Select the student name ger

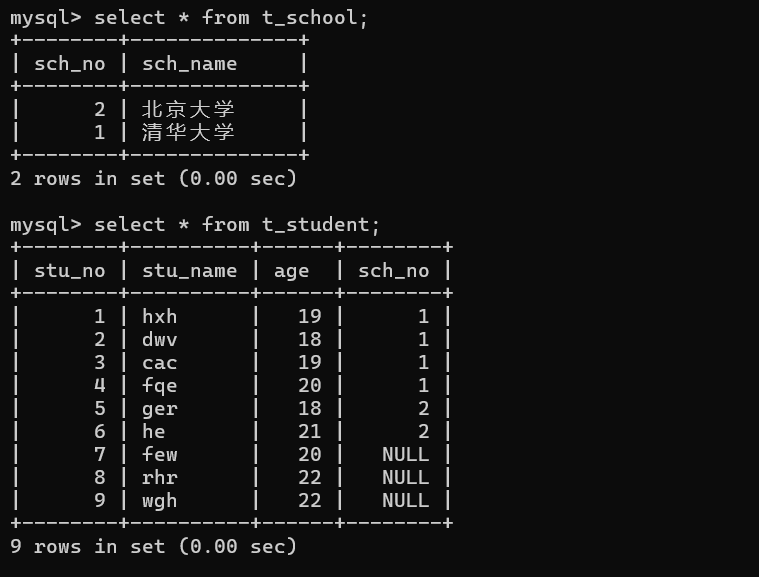point(159,409)
